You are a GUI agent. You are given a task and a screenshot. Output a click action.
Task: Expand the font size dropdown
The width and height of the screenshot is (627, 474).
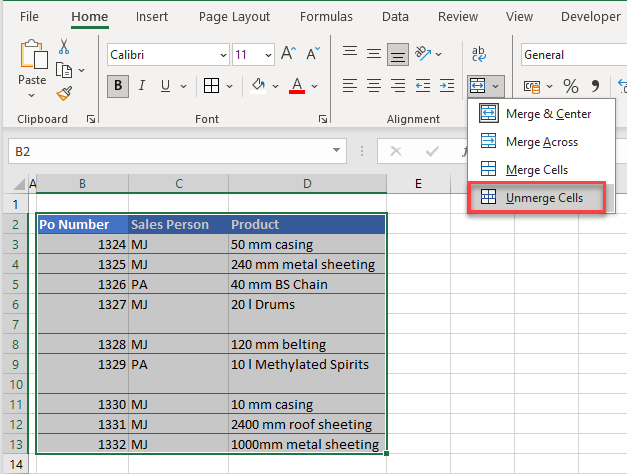[x=267, y=55]
